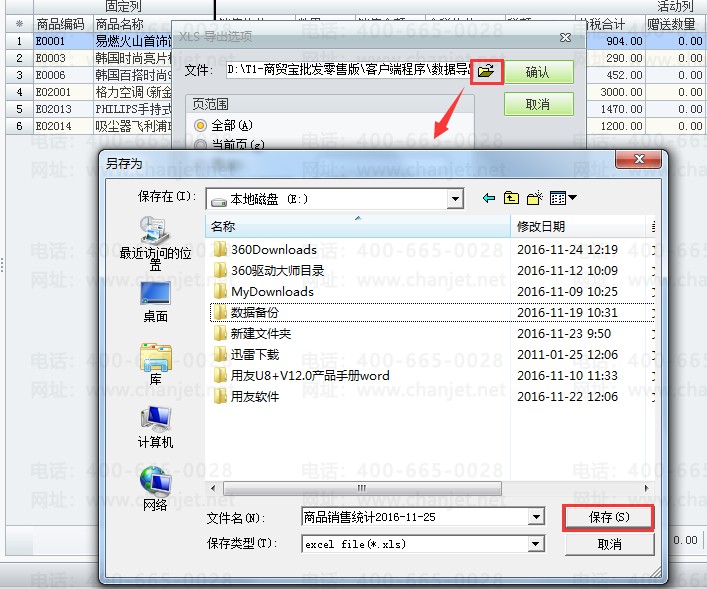Screen dimensions: 707x589
Task: Click the scroll right arrow in file list
Action: coord(647,488)
